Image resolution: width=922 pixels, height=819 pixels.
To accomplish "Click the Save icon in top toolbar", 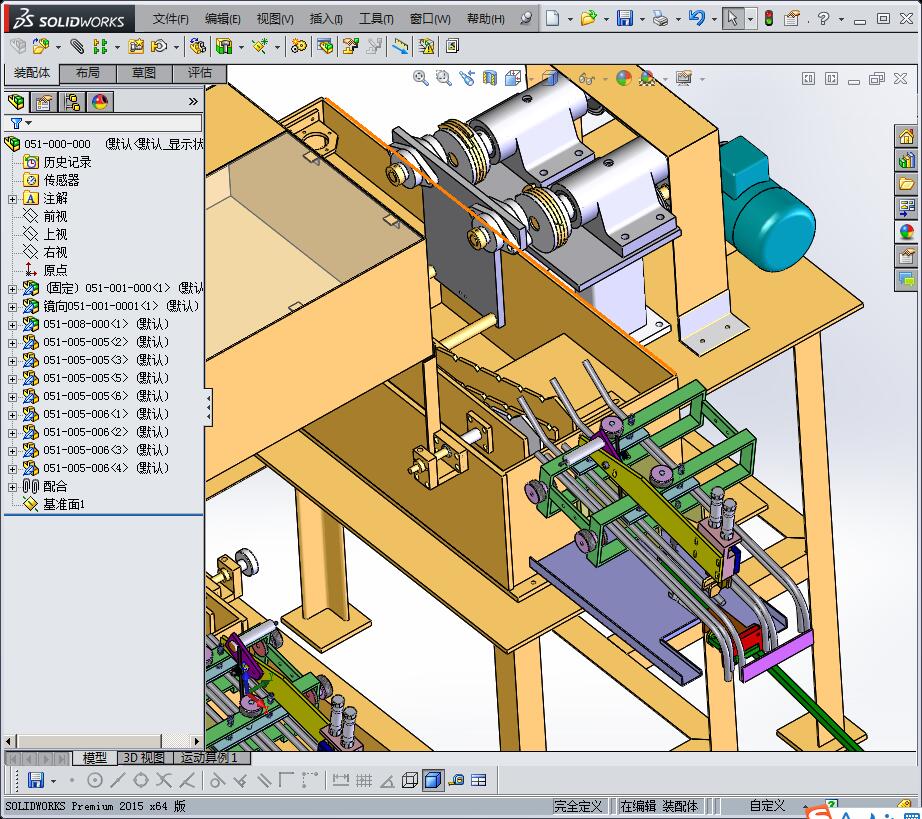I will tap(624, 18).
